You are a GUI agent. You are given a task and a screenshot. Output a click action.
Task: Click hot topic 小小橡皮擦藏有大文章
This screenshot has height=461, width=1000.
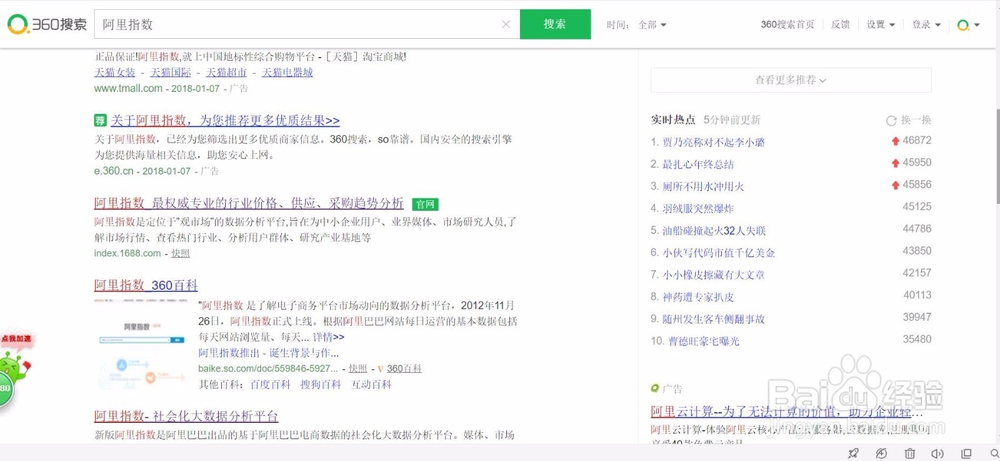click(713, 275)
